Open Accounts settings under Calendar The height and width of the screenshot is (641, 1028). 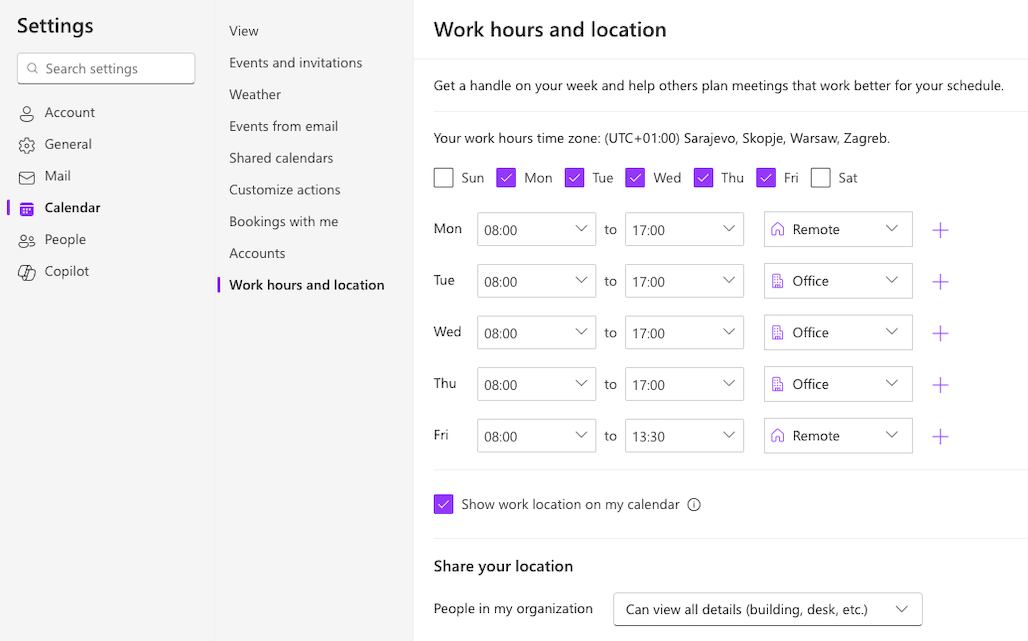tap(257, 254)
